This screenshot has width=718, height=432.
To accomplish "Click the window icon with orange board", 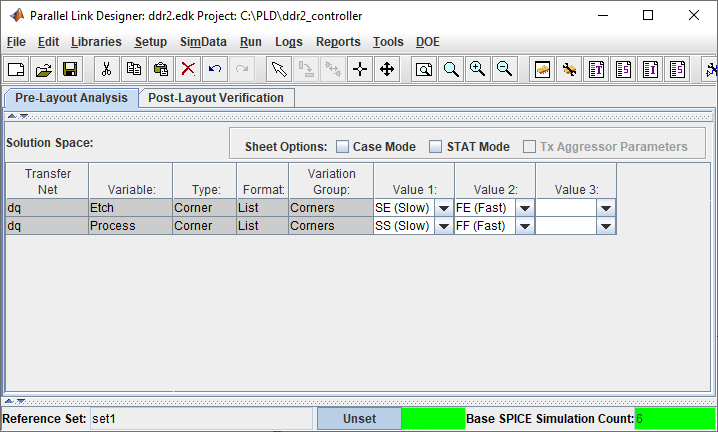I will [542, 69].
